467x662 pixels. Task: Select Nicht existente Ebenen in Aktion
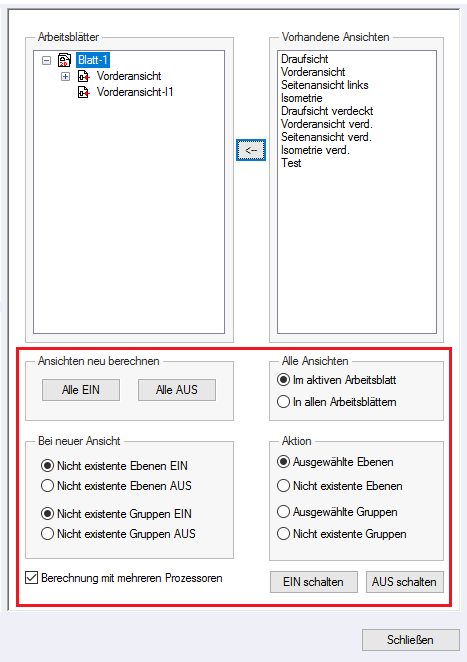pyautogui.click(x=283, y=486)
